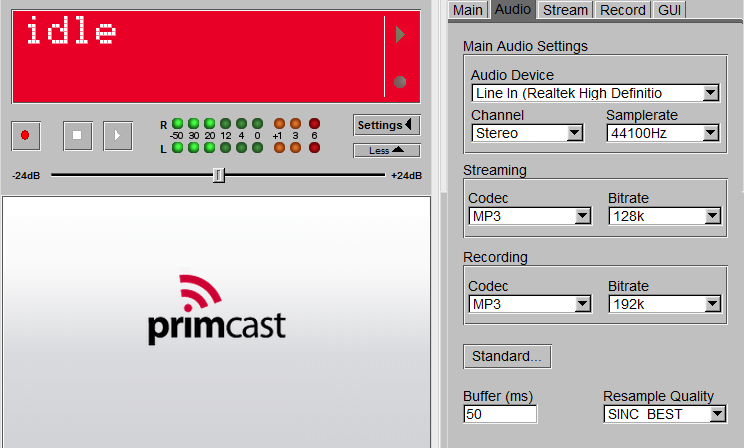
Task: Click the first green LED of L meter
Action: click(x=177, y=148)
